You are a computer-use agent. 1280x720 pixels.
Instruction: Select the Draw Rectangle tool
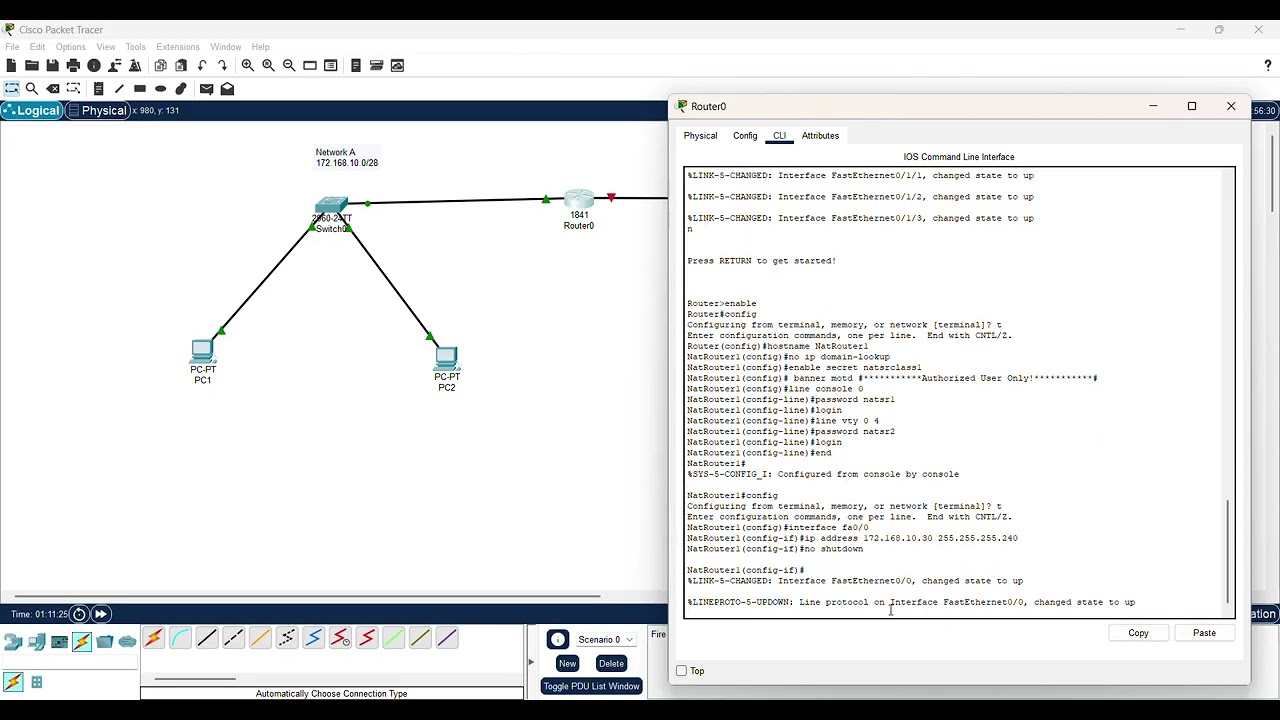[140, 89]
